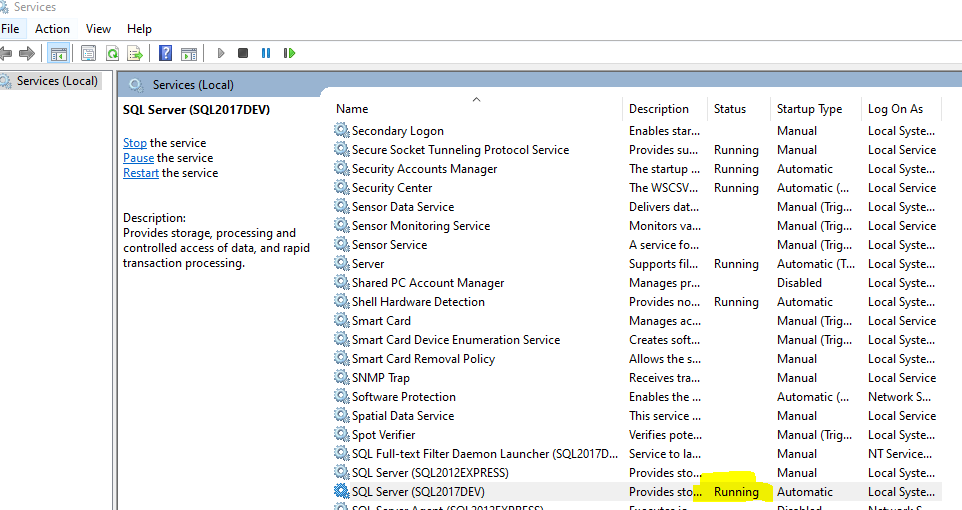
Task: Open the Action menu
Action: 52,29
